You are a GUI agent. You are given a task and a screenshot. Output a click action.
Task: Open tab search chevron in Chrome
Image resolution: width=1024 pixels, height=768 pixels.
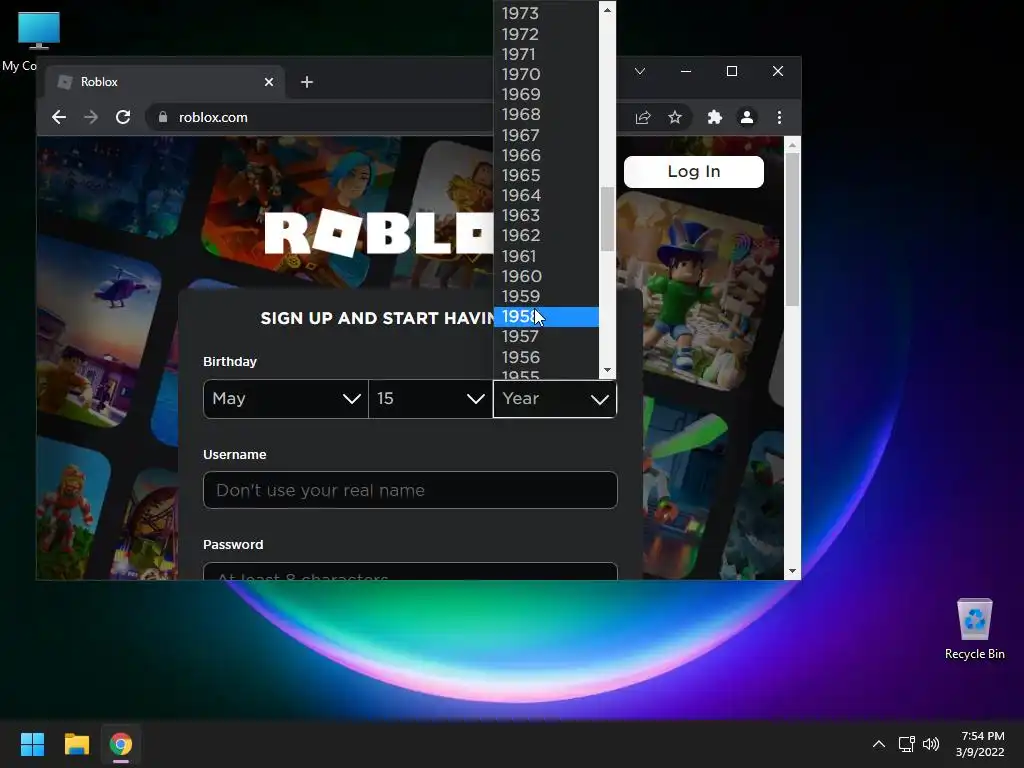(640, 71)
